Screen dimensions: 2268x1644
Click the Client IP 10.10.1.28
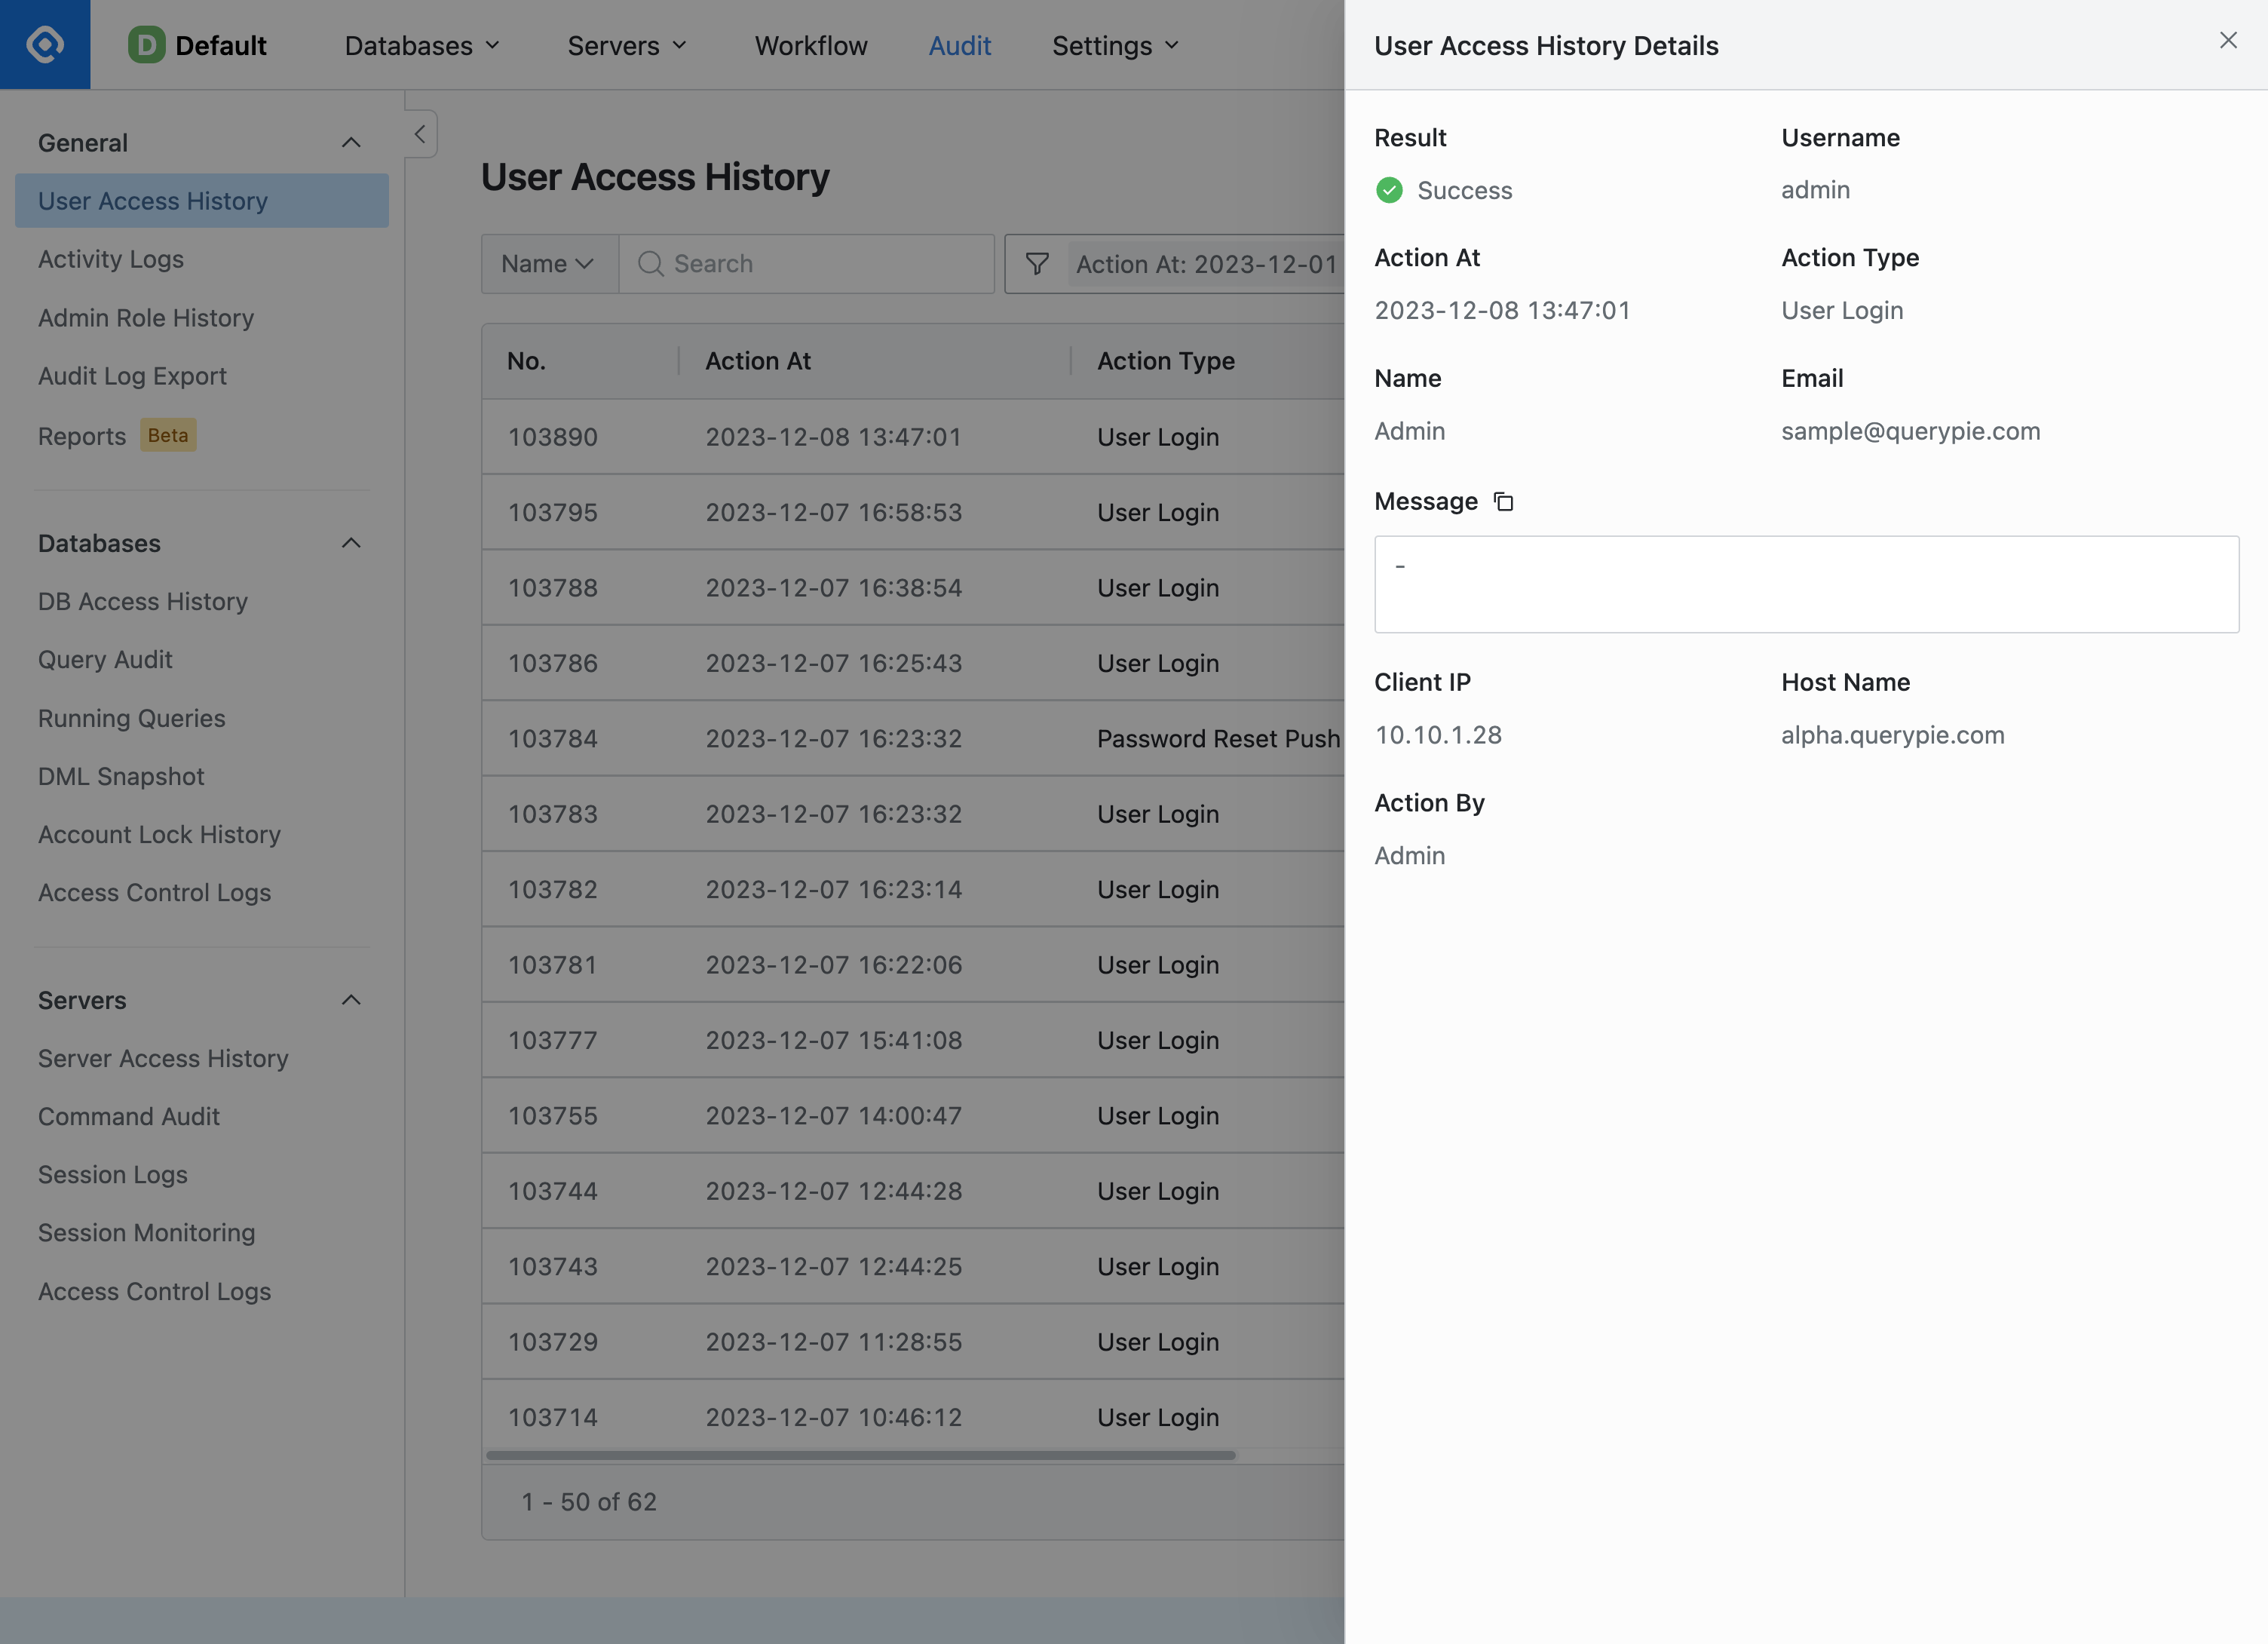coord(1438,735)
